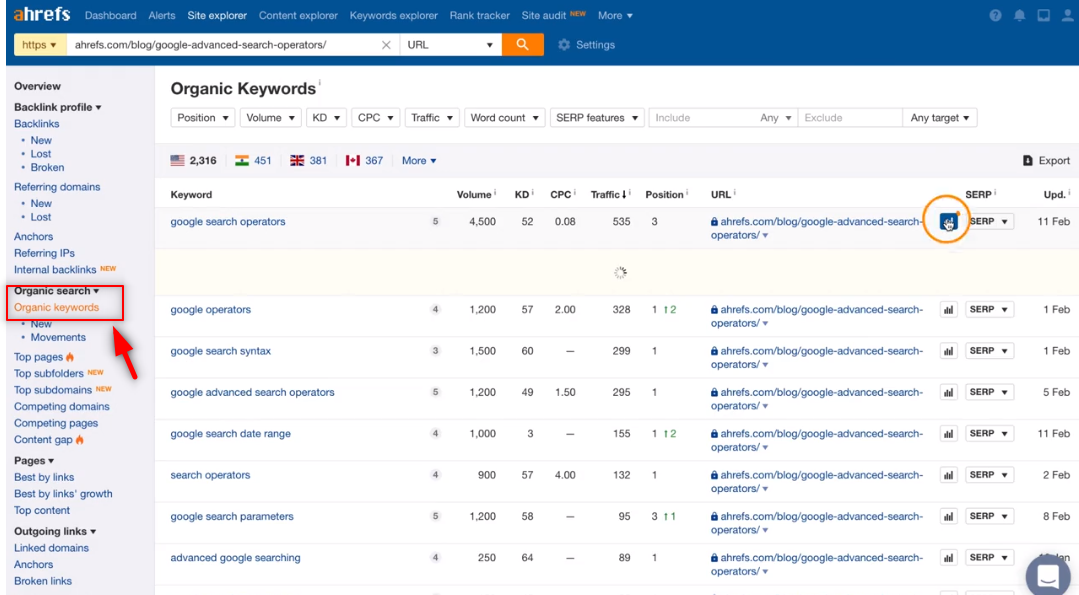
Task: Open the chat bubble widget
Action: tap(1049, 576)
